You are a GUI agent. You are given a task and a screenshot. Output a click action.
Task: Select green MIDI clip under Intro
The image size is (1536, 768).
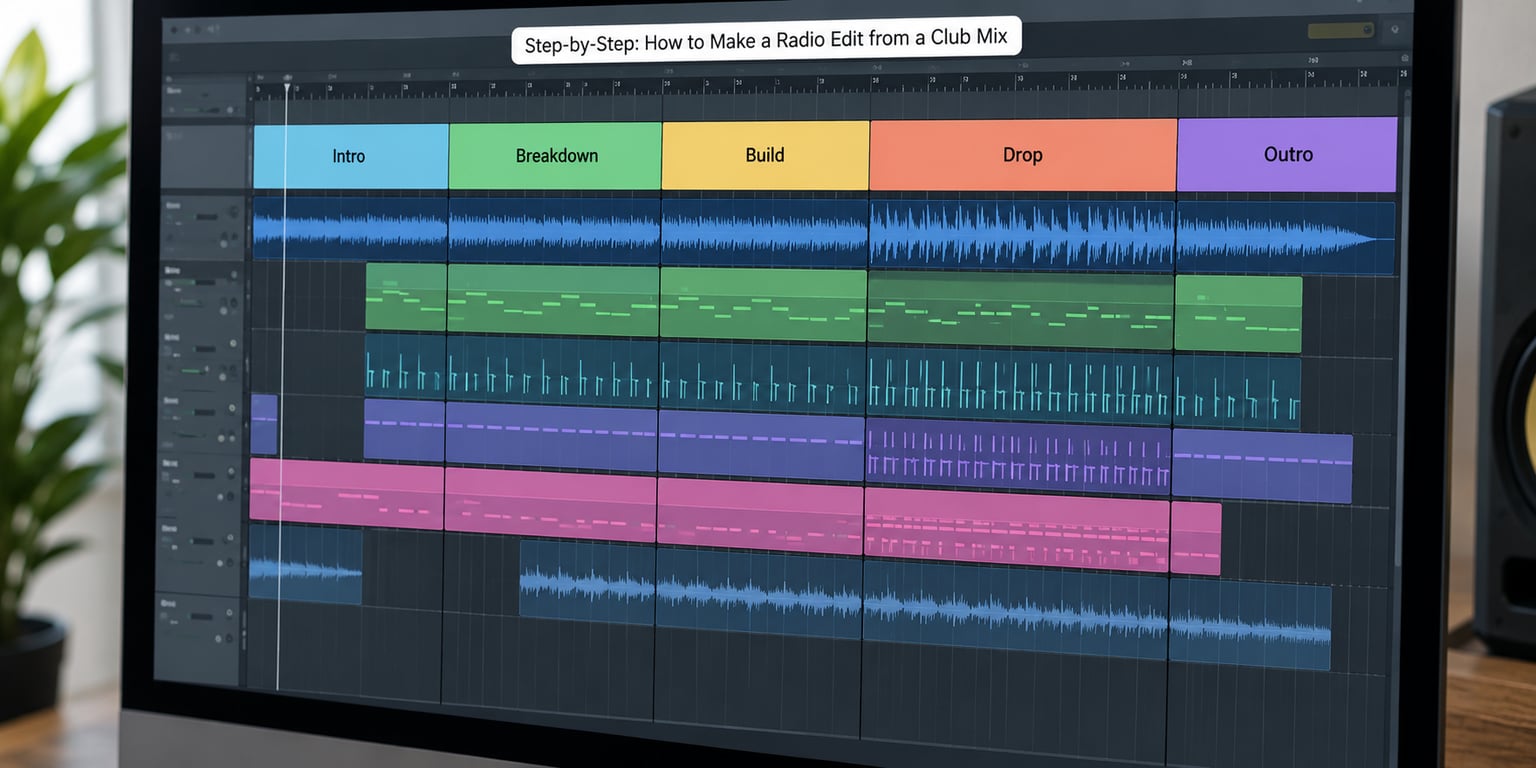click(x=406, y=297)
